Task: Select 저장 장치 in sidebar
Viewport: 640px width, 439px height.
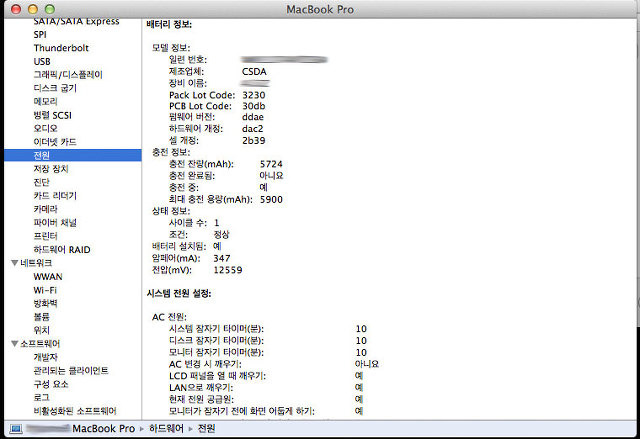Action: [51, 169]
